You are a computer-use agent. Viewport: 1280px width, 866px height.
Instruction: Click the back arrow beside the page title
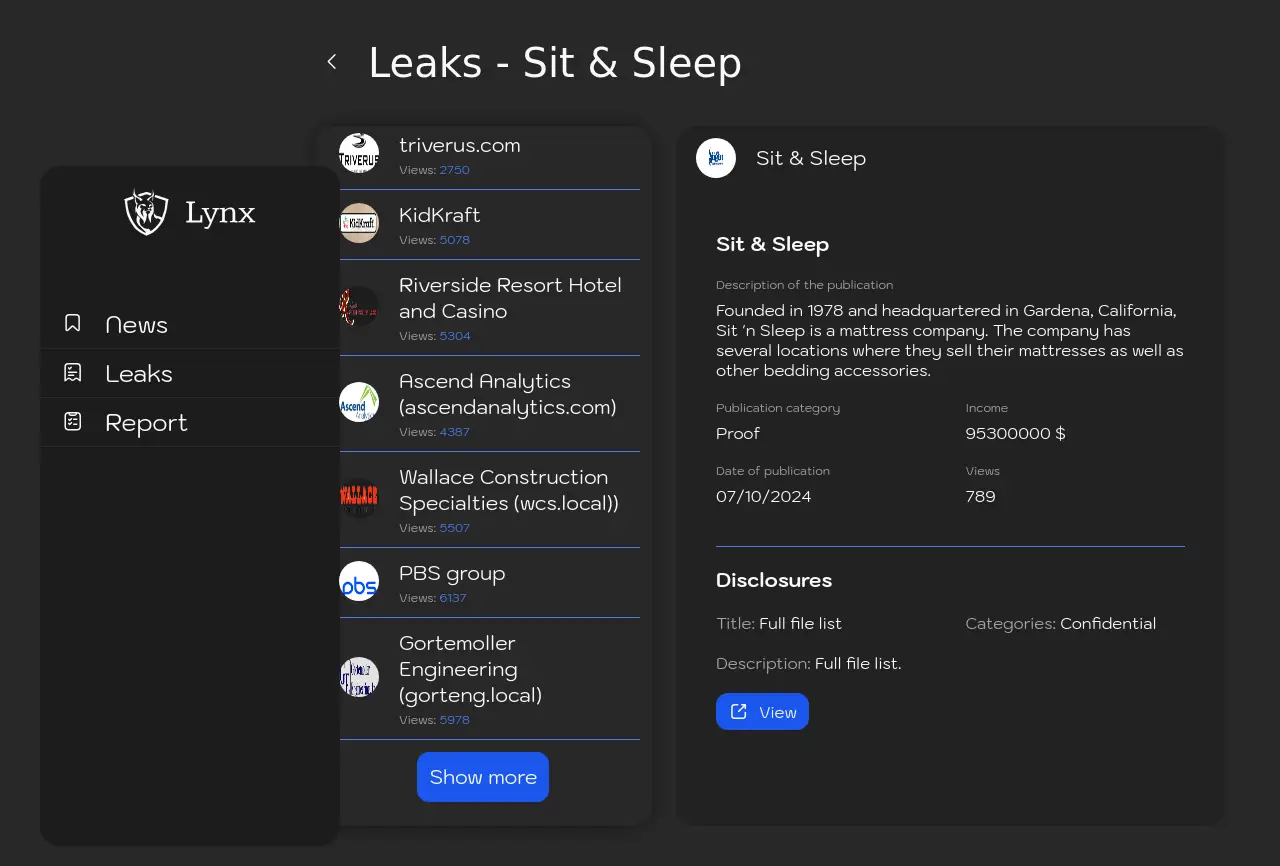pos(332,62)
